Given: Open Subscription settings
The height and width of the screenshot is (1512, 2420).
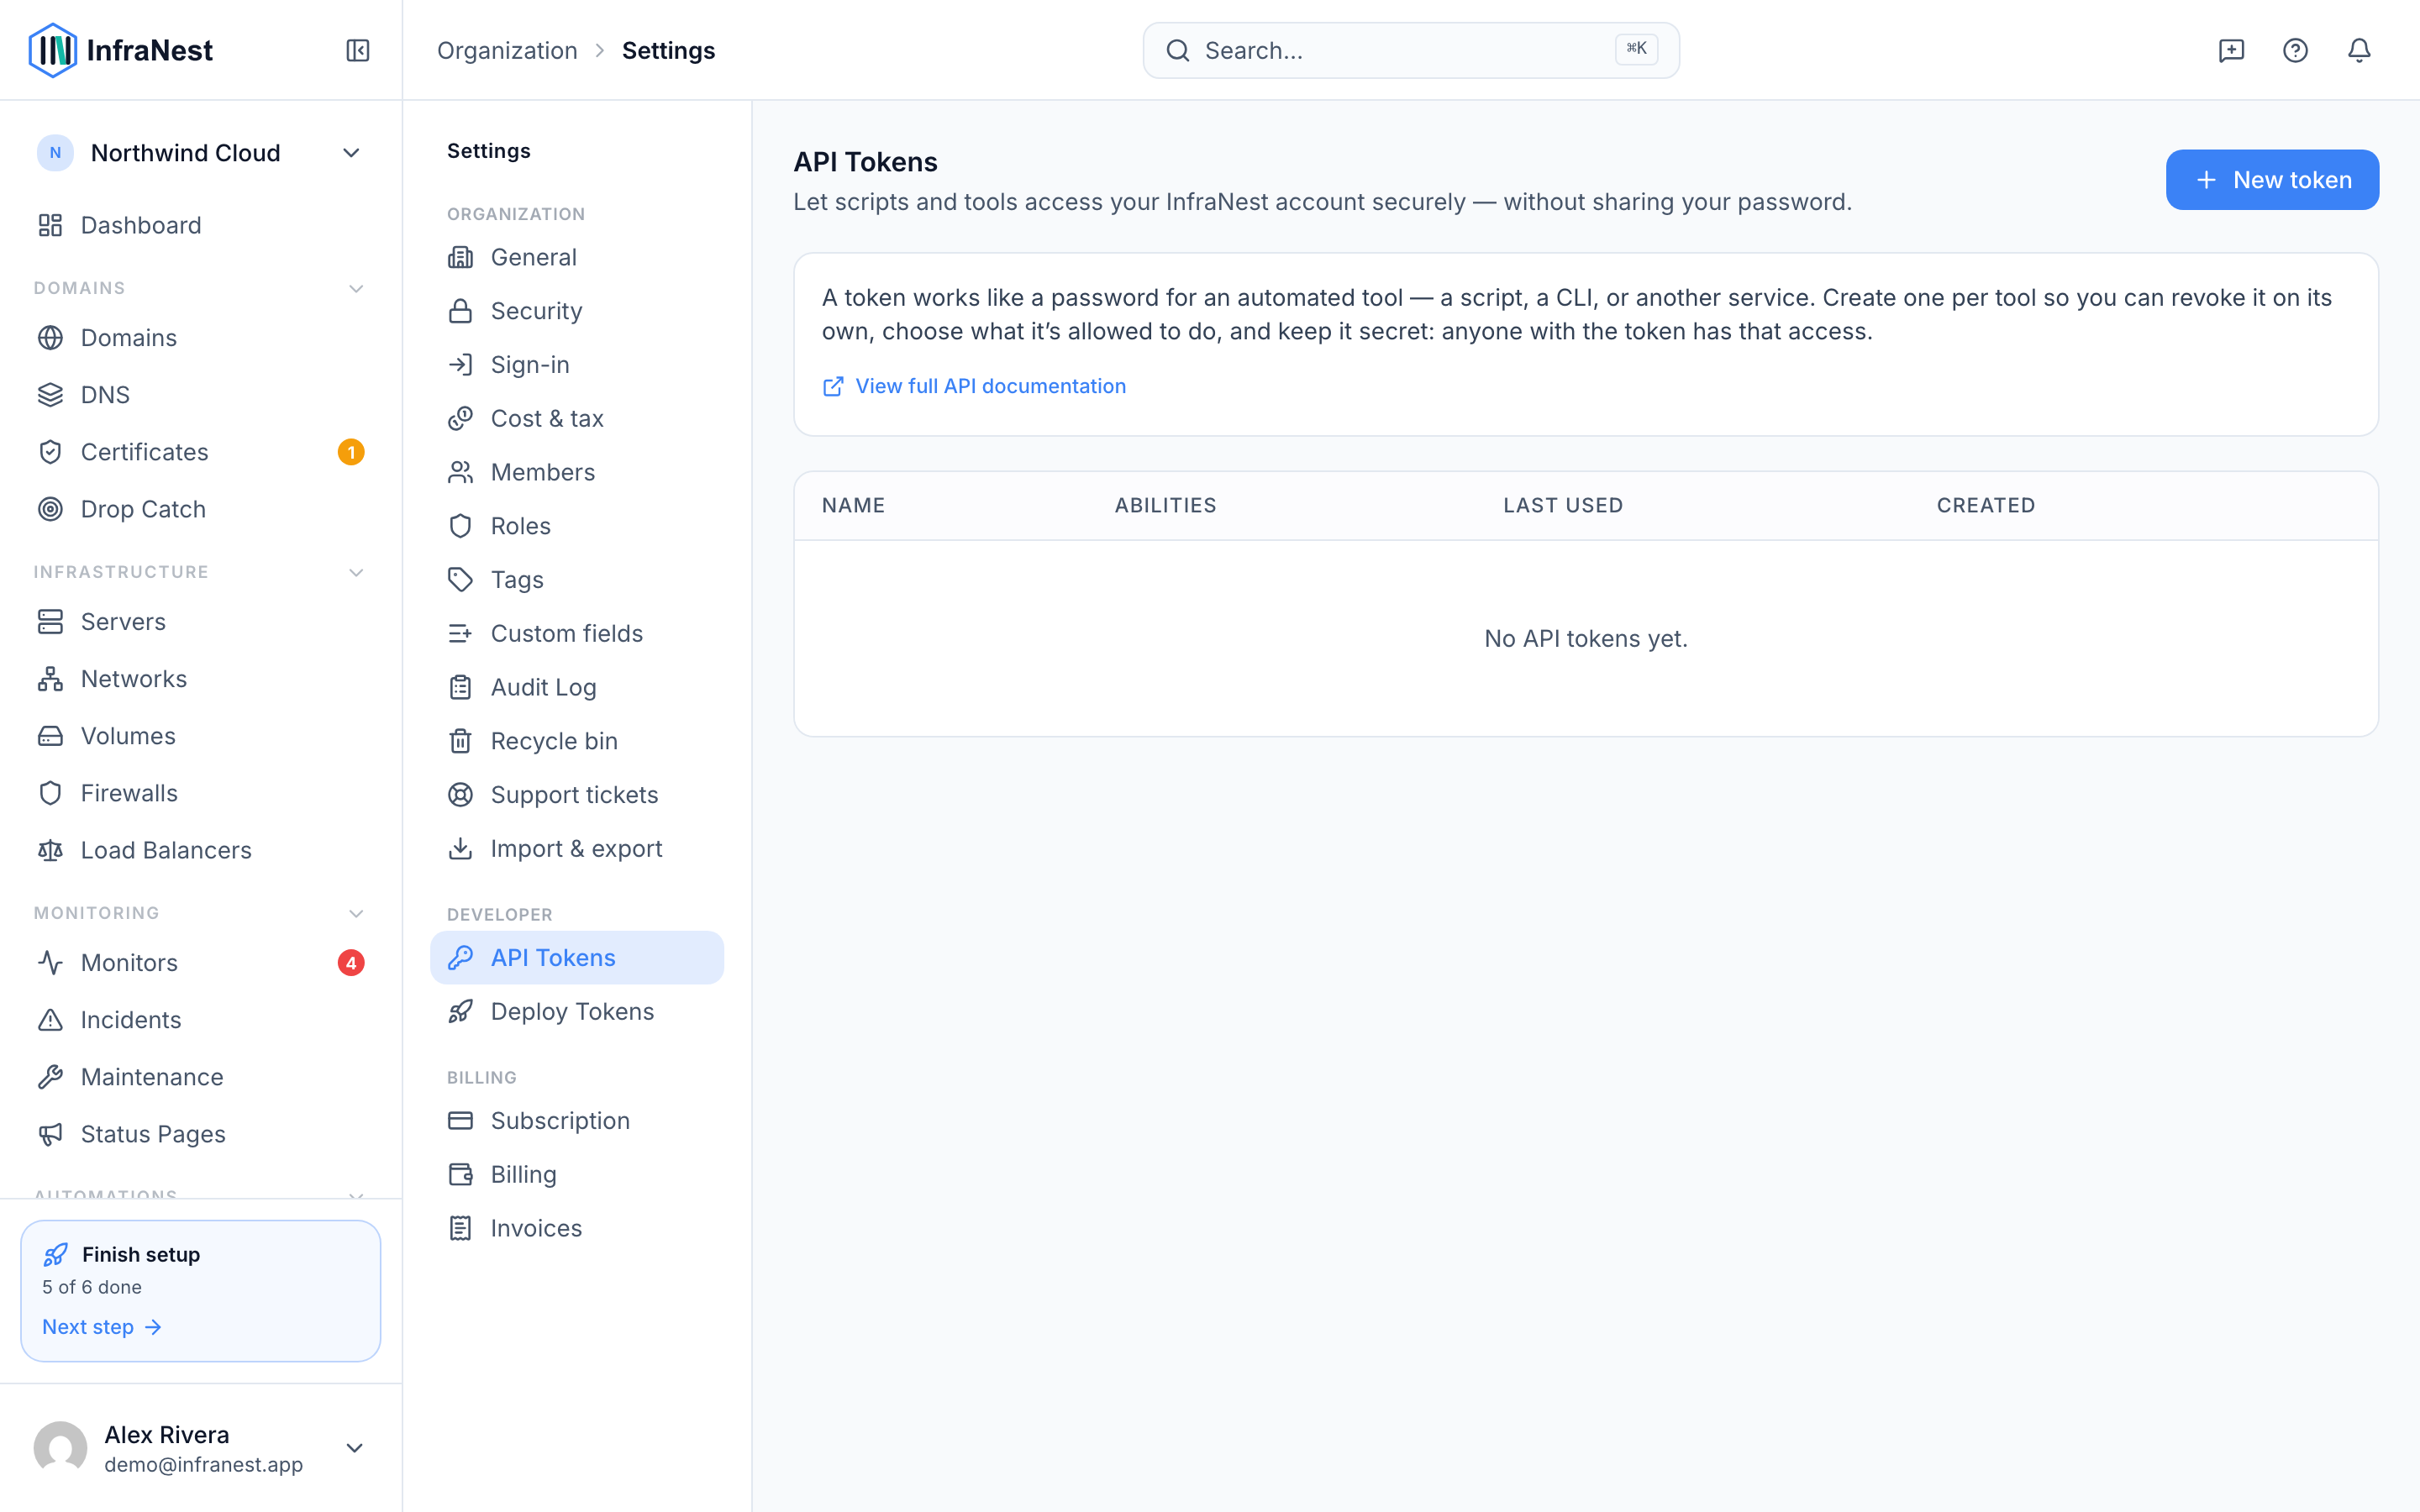Looking at the screenshot, I should point(577,1121).
